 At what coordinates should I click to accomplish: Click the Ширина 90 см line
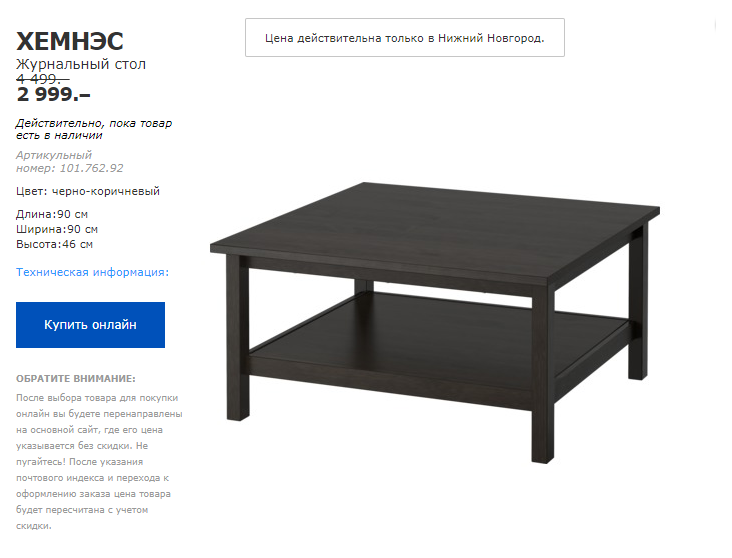click(x=57, y=229)
